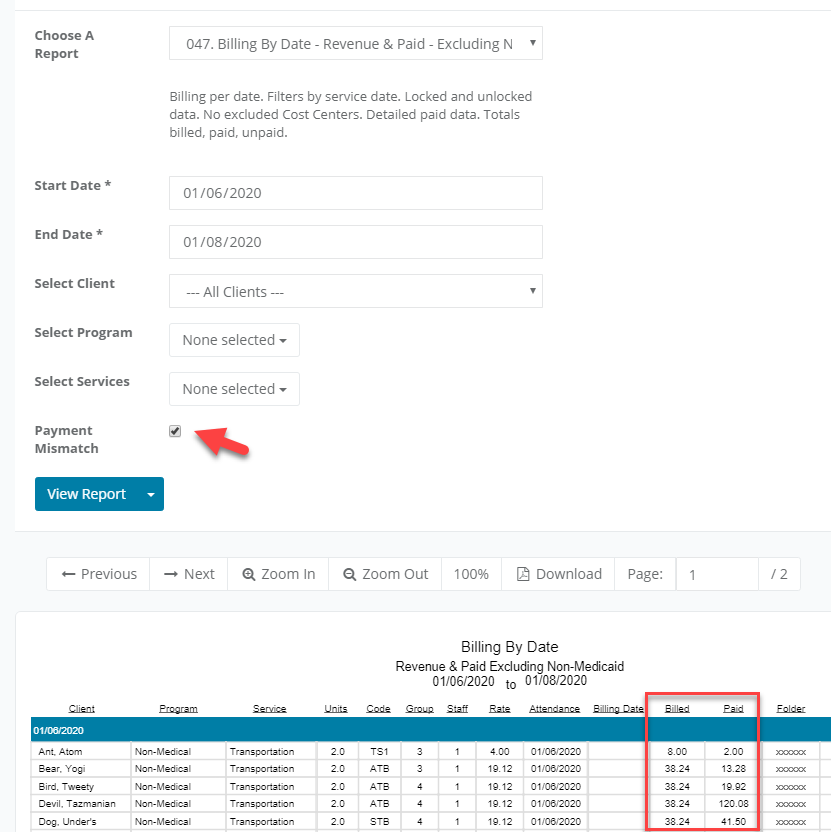Click the Page number input box
Viewport: 831px width, 832px height.
716,574
